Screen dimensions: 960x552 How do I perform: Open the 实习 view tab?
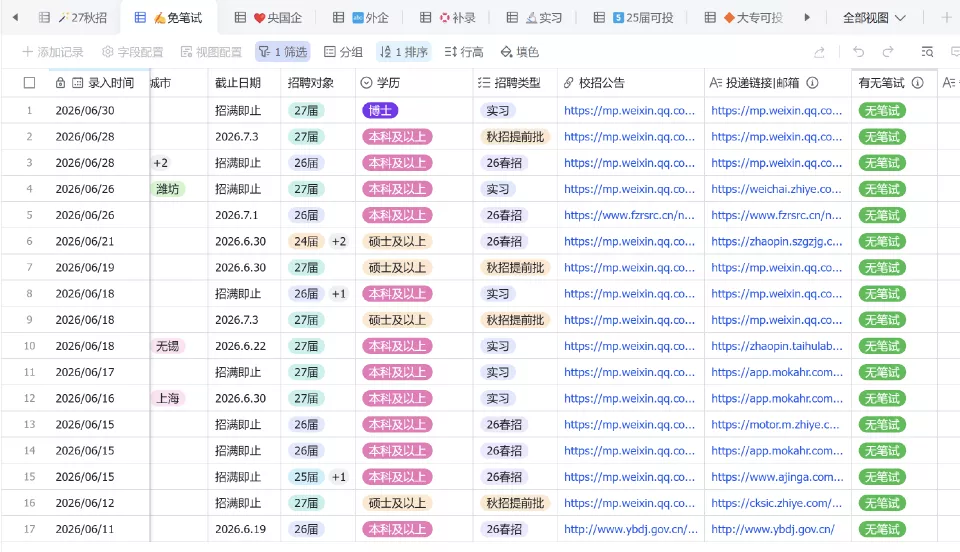tap(534, 18)
